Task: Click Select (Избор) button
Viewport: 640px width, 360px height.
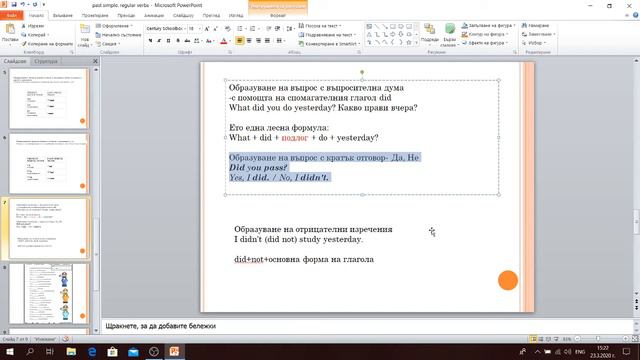Action: (533, 43)
